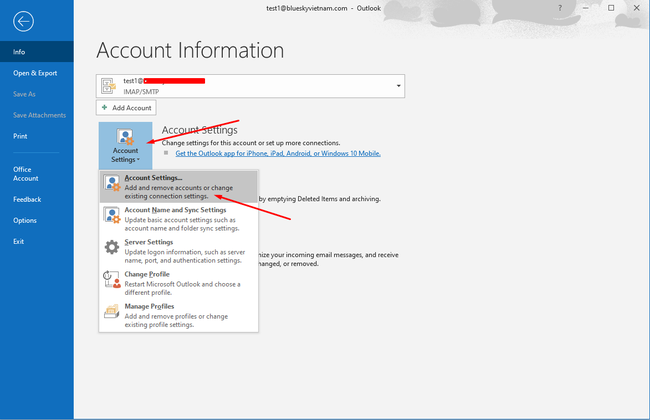The image size is (650, 420).
Task: Open the Info tab
Action: click(37, 52)
